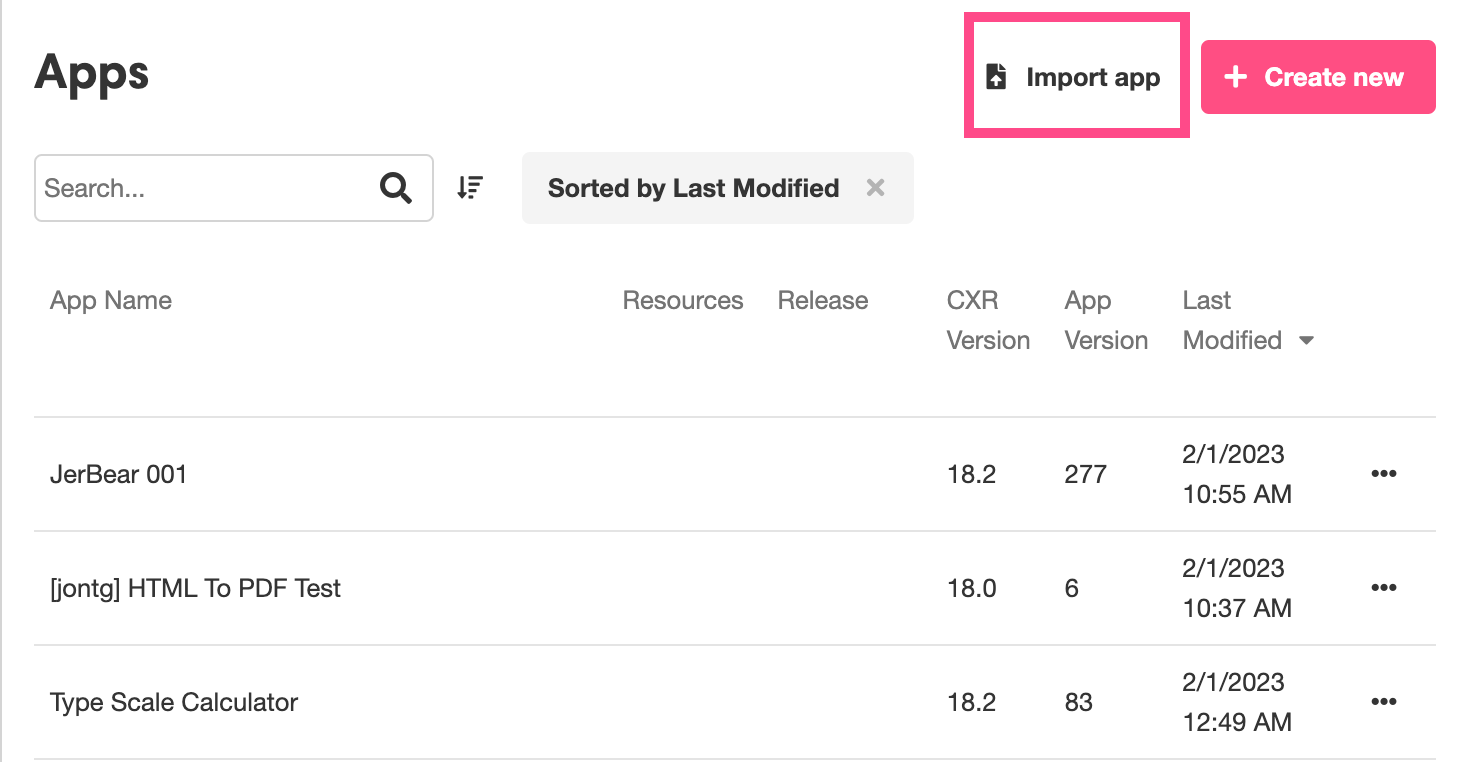This screenshot has height=762, width=1460.
Task: Sort by the App Name column header
Action: (111, 301)
